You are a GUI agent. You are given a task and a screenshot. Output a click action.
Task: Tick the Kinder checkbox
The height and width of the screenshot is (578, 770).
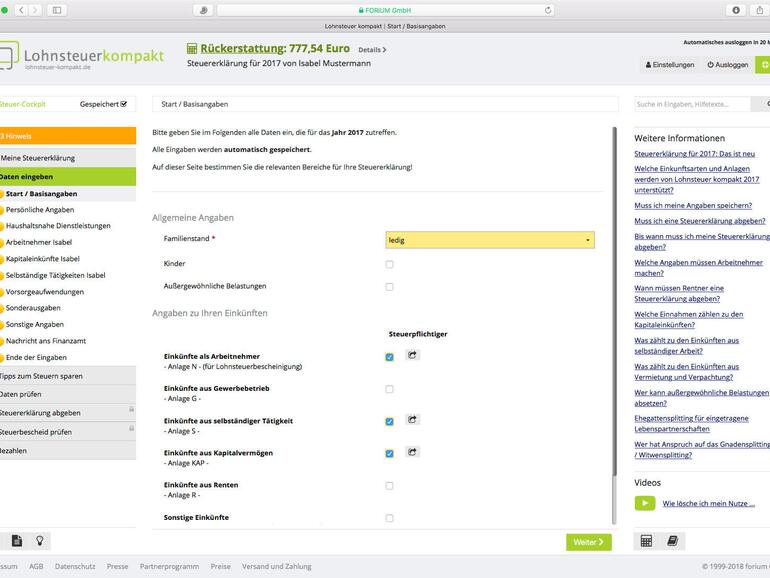coord(389,264)
